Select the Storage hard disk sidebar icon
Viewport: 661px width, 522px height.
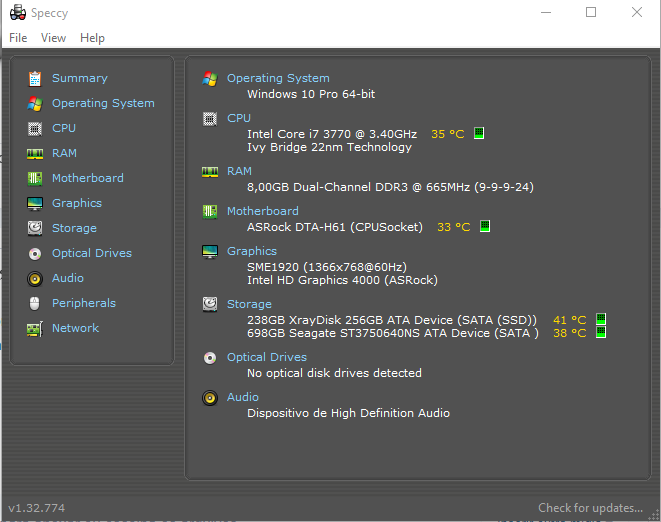pyautogui.click(x=35, y=229)
